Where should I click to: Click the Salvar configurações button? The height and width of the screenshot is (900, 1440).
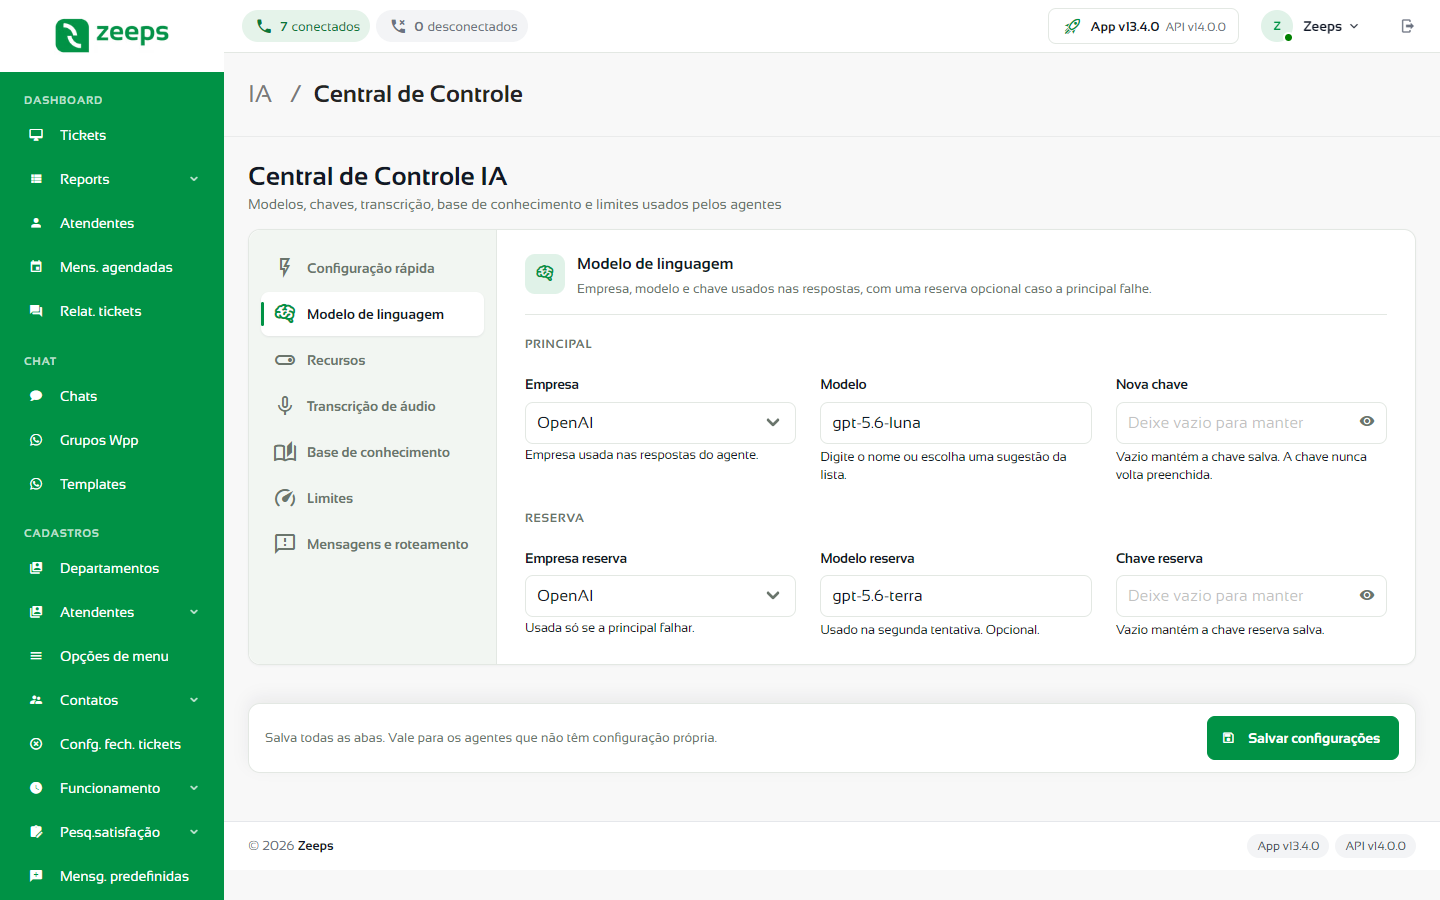click(x=1302, y=738)
